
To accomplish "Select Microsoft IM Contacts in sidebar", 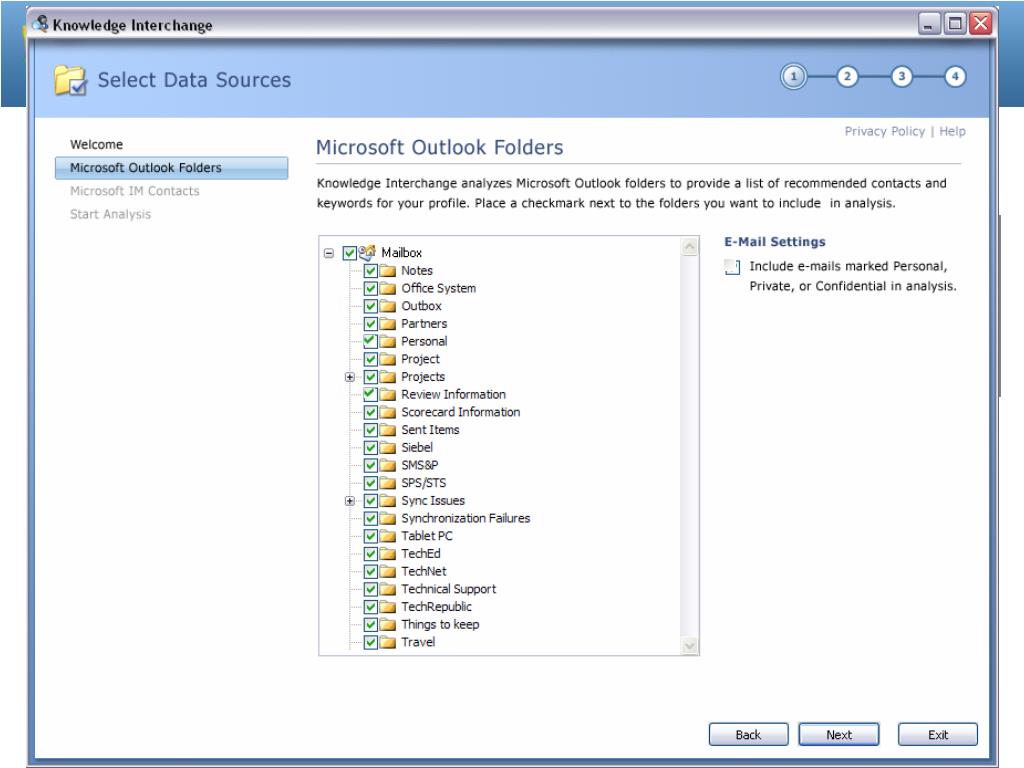I will (x=135, y=191).
